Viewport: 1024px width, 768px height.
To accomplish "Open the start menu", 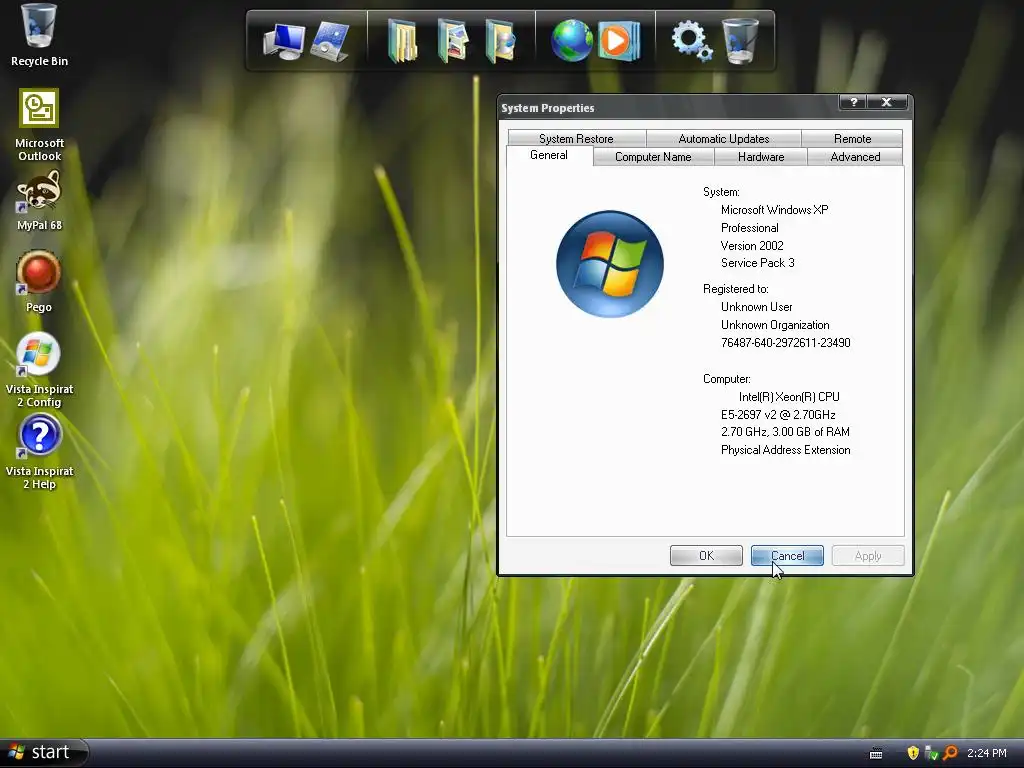I will tap(43, 753).
